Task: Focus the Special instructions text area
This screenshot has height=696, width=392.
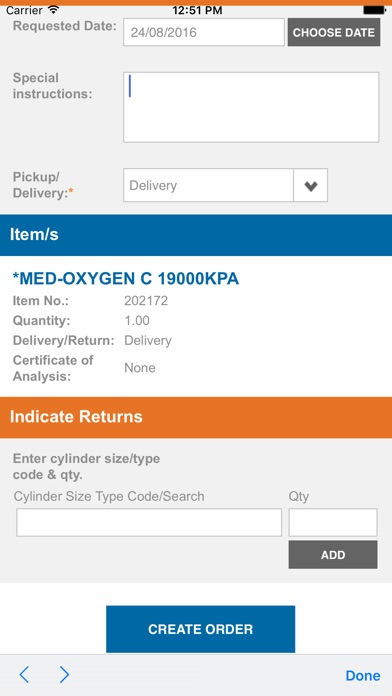Action: pyautogui.click(x=251, y=107)
